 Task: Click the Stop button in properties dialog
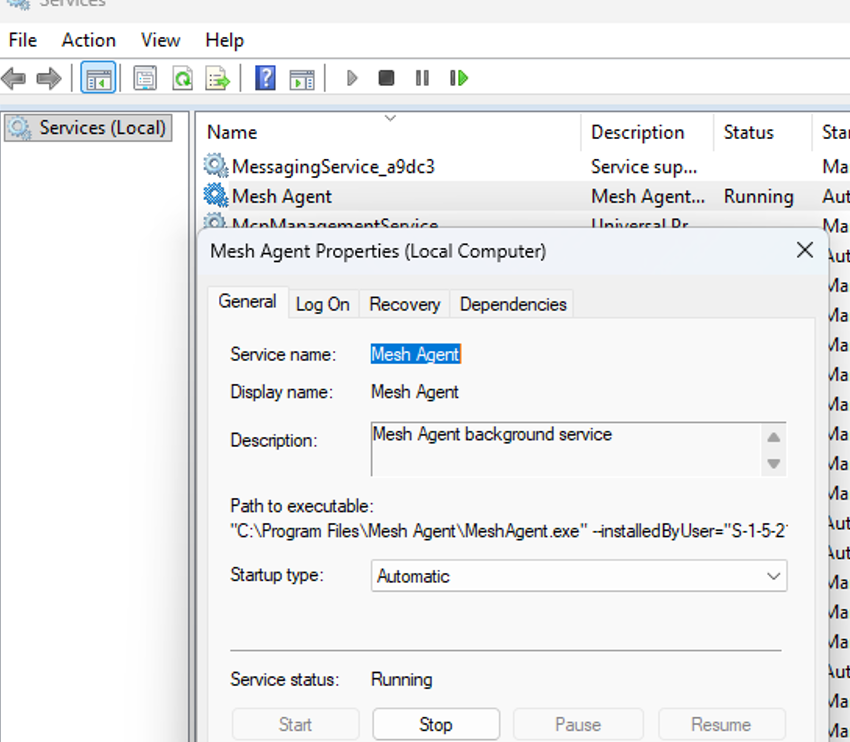(436, 724)
